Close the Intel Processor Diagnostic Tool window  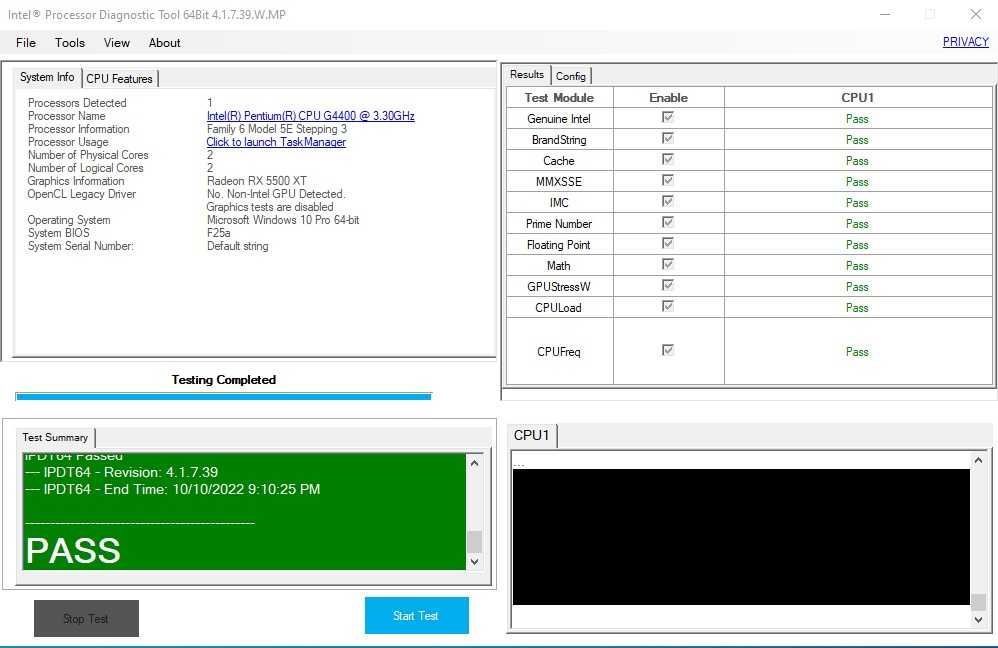pos(976,14)
